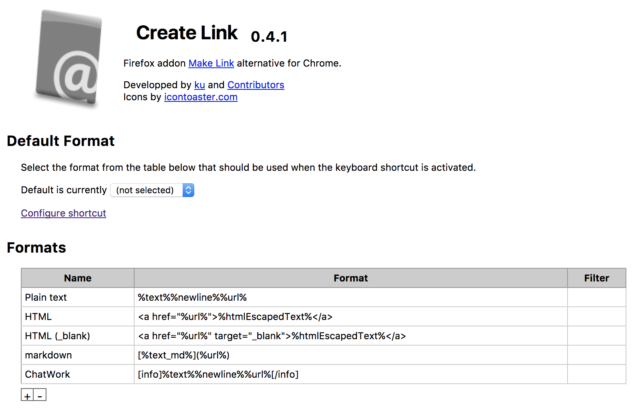Click the Filter column header
Screen dimensions: 640x413
click(596, 278)
